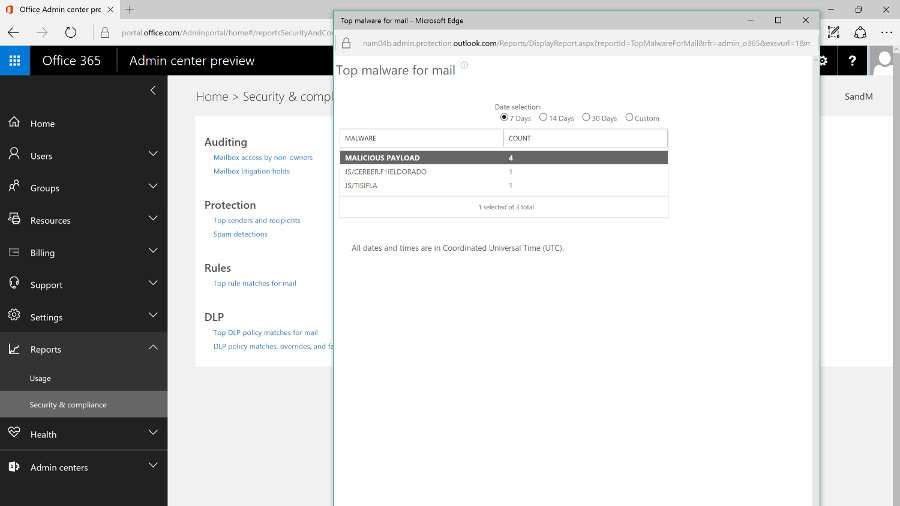Click the browser forward arrow

click(x=42, y=32)
